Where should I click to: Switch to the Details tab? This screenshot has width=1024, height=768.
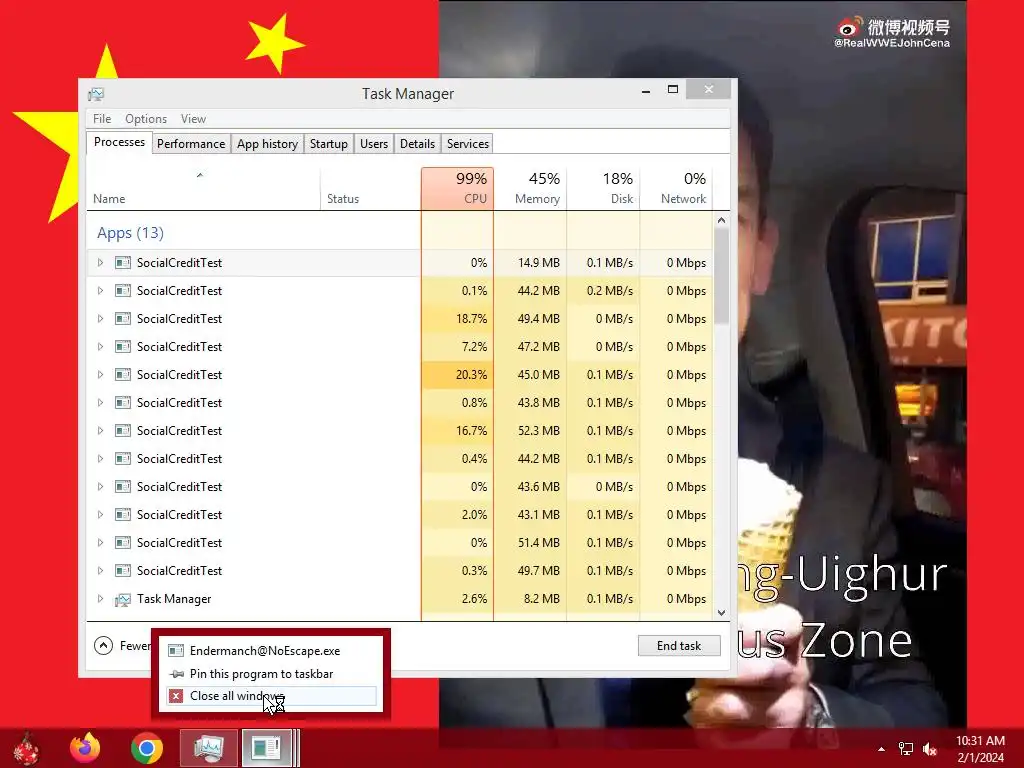417,144
